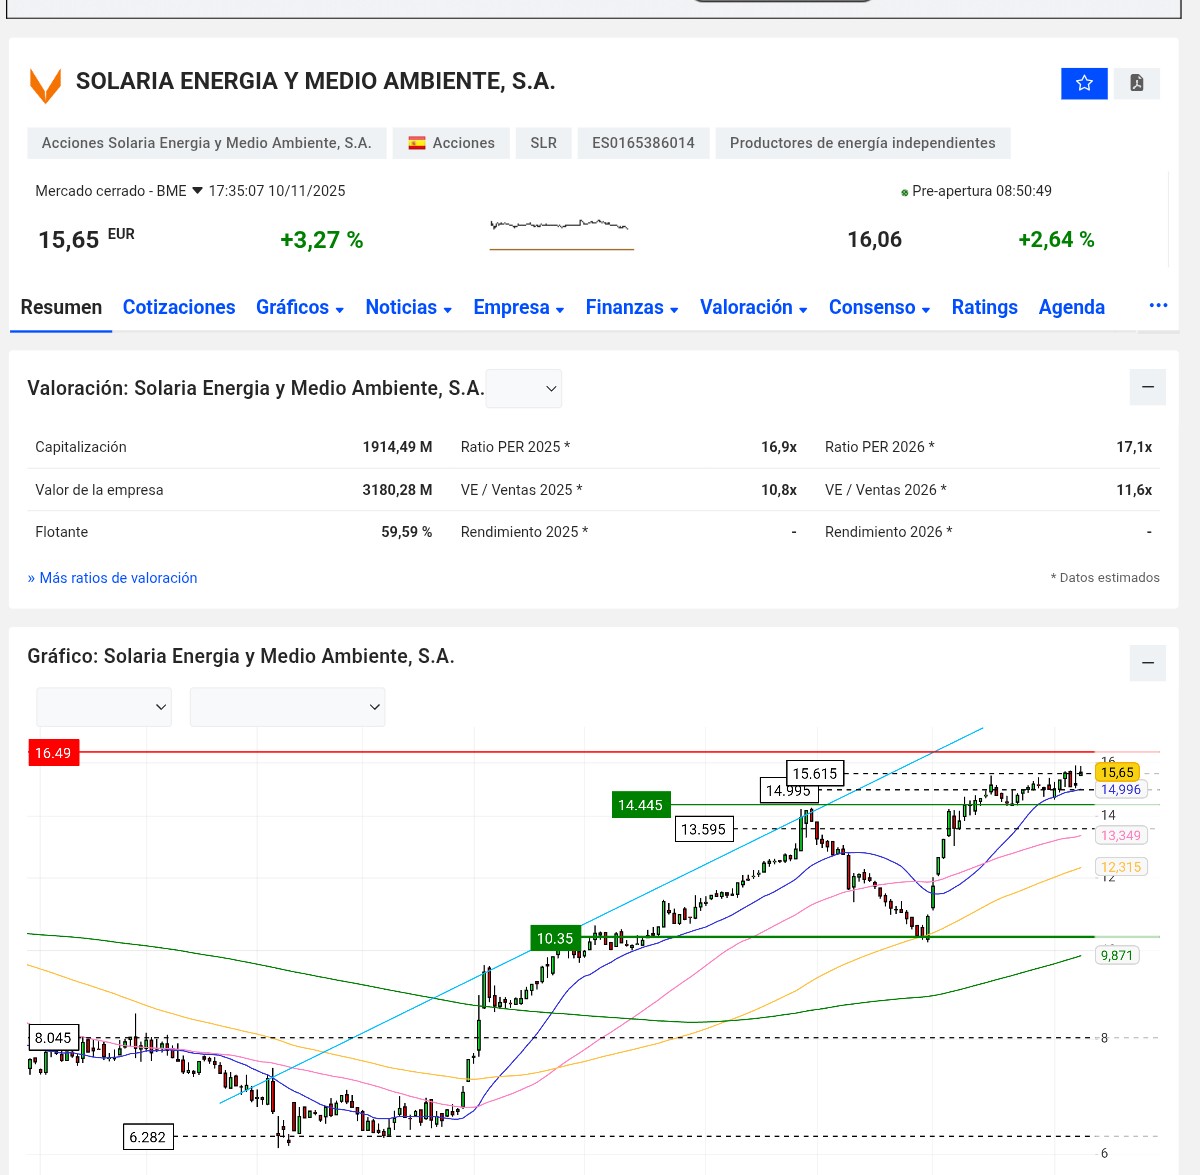The height and width of the screenshot is (1175, 1200).
Task: Click the 59,59 % Flotante value
Action: coord(407,532)
